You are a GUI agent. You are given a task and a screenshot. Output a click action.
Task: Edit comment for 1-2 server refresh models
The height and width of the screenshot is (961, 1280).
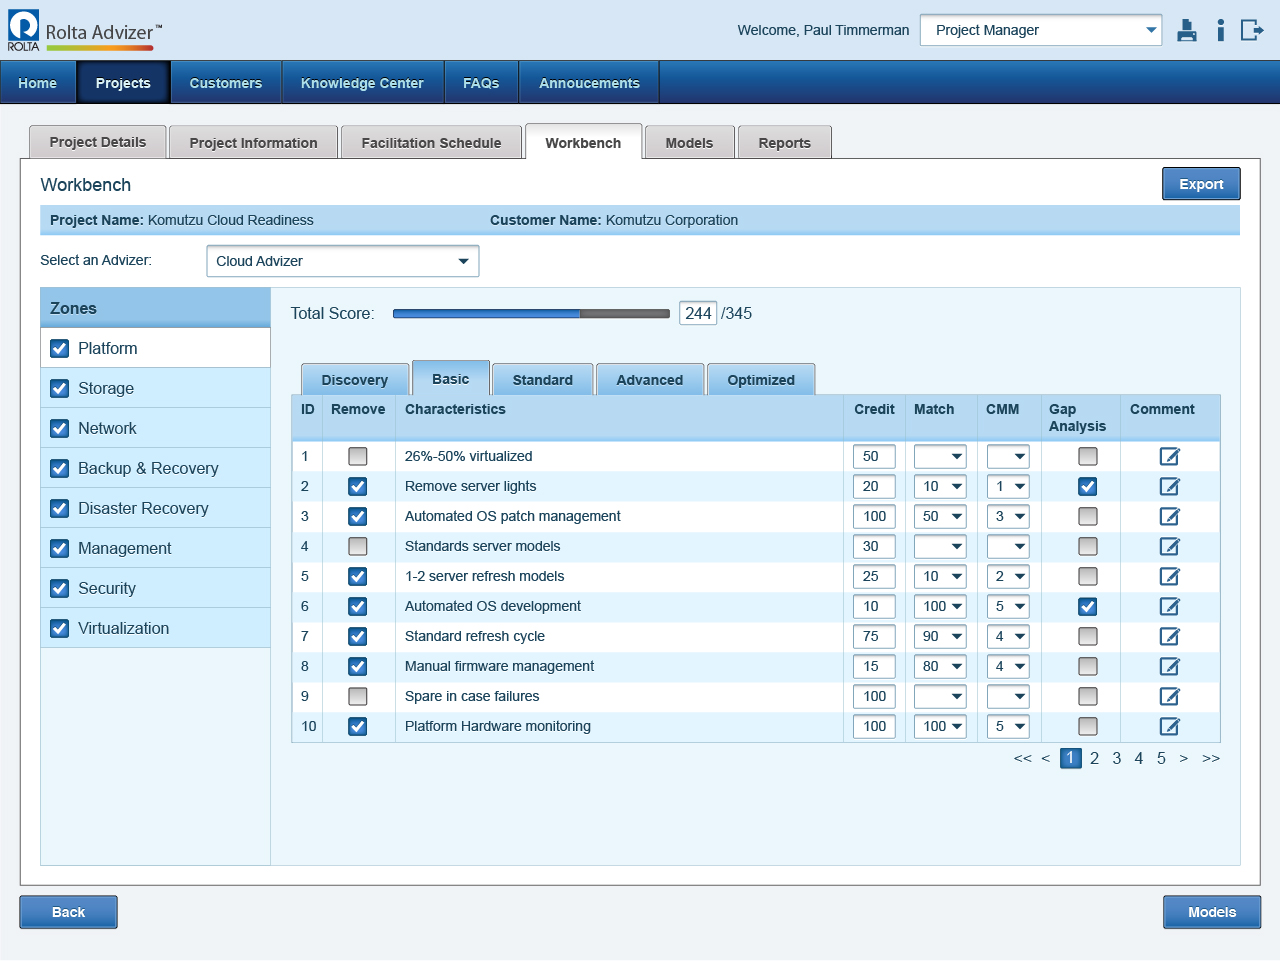coord(1169,577)
